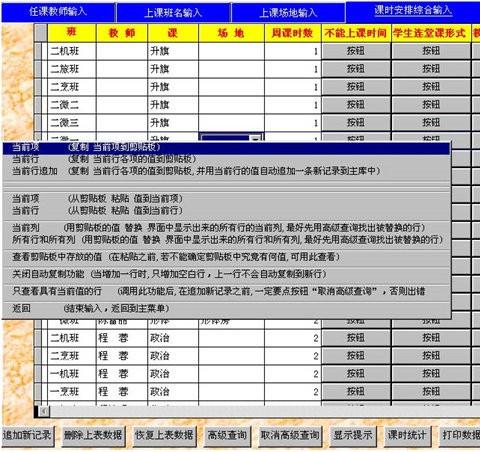Image resolution: width=480 pixels, height=452 pixels.
Task: Click 不能上课时间 按钮 in 二机班 升旗 row
Action: click(356, 51)
